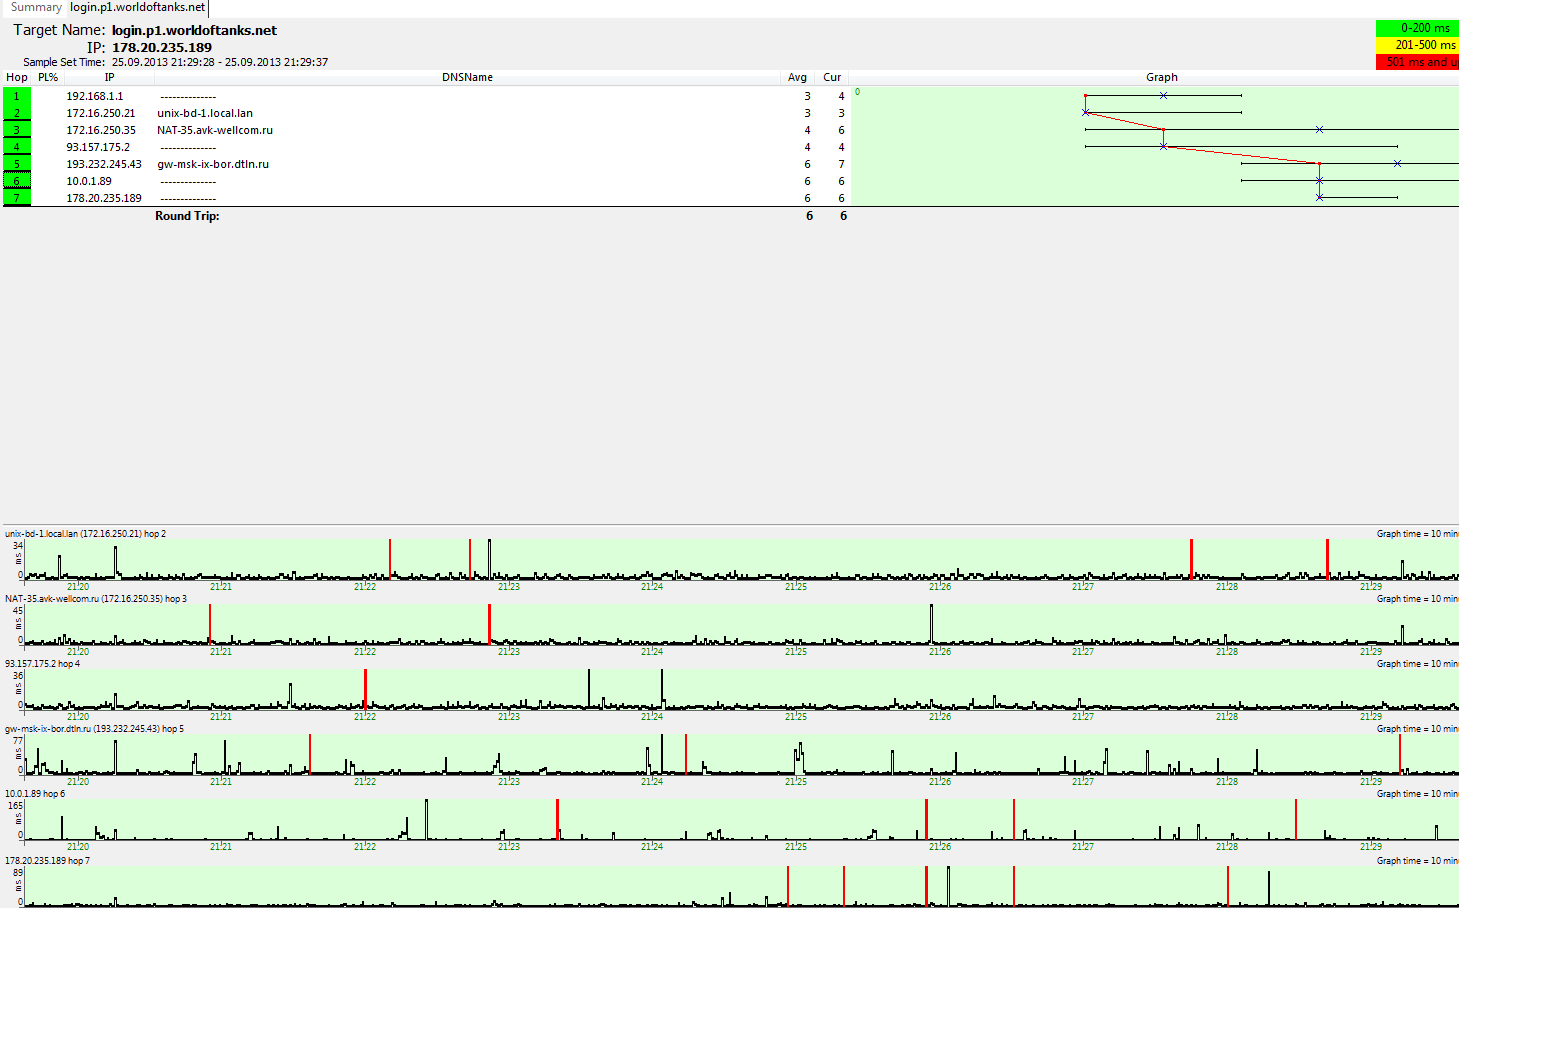Click DNS name NAT-35.avk-wellcom.ru
1556x1037 pixels.
[x=215, y=130]
